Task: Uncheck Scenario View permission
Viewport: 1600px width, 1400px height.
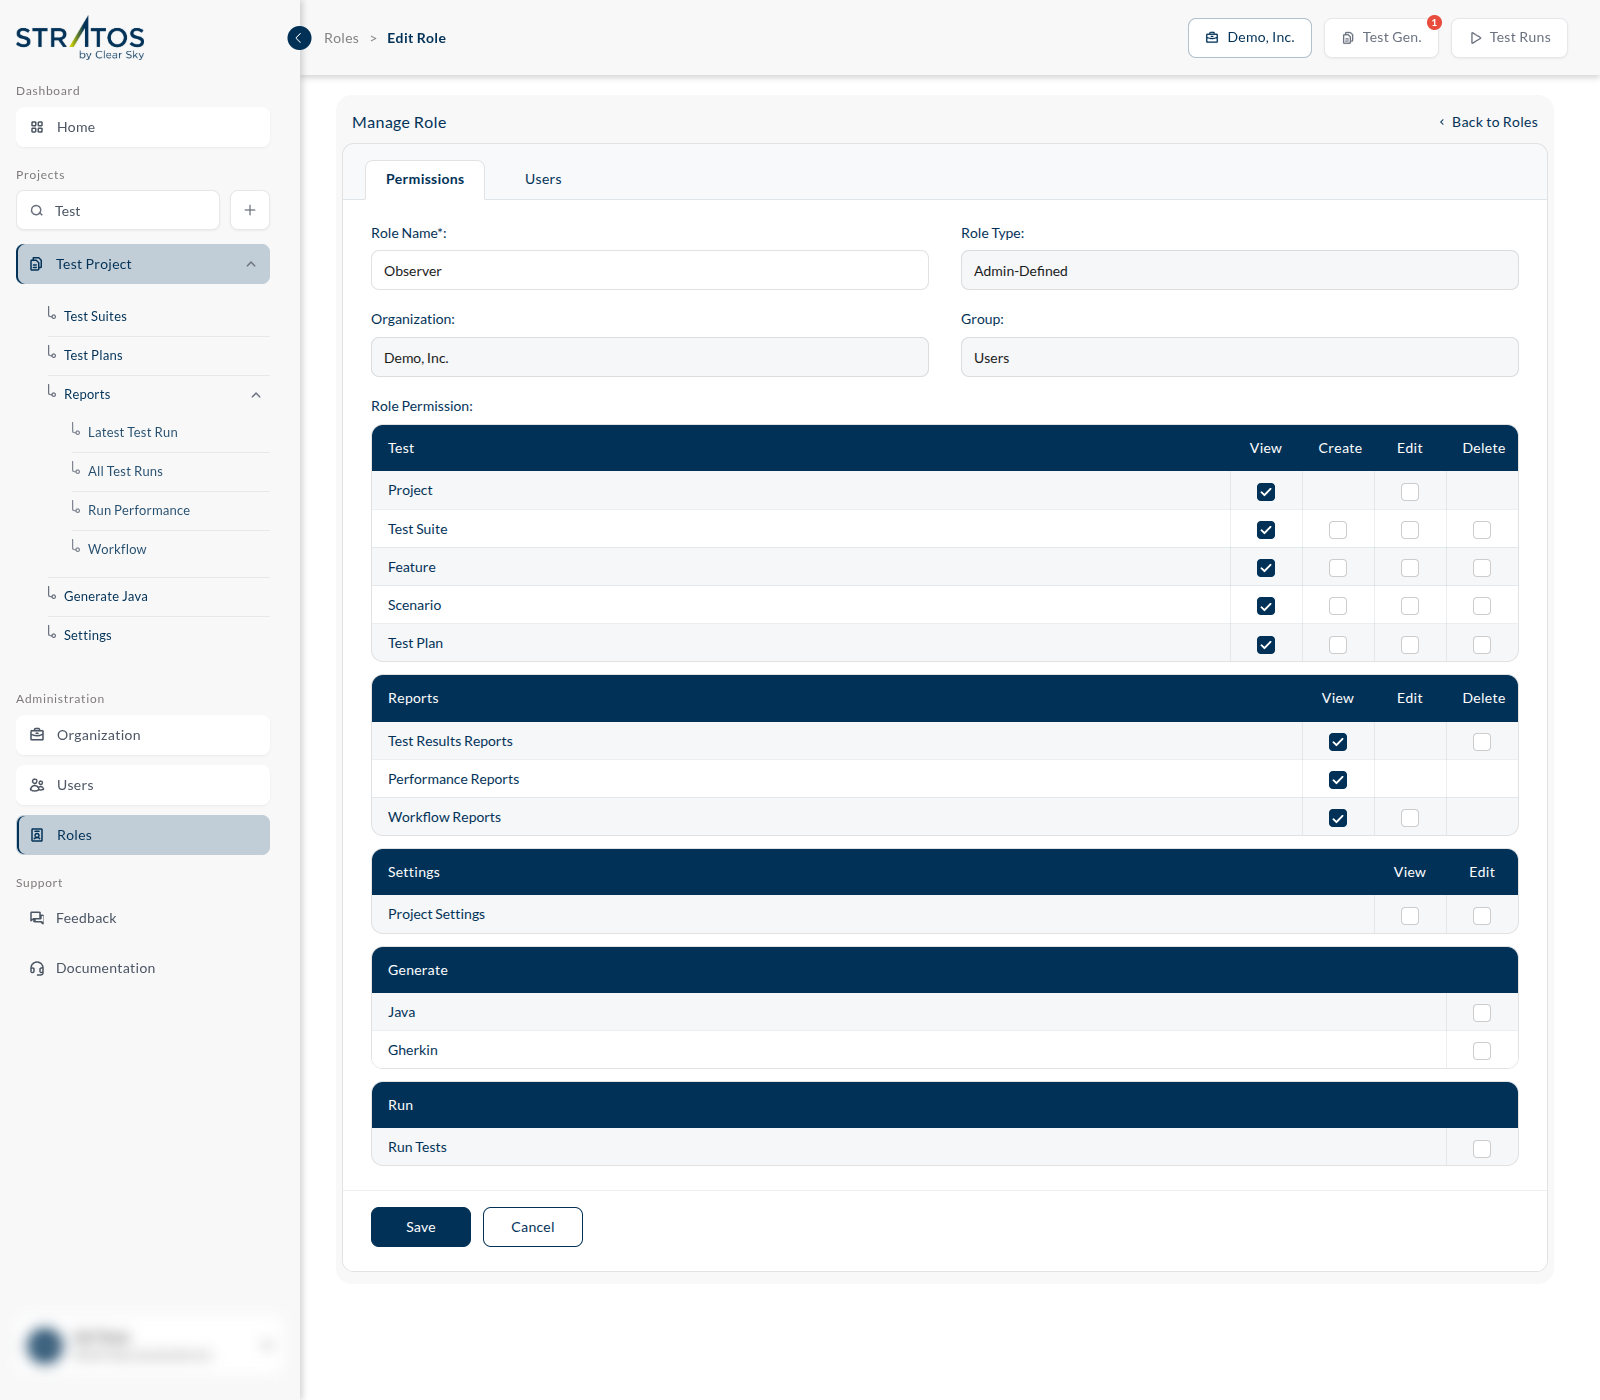Action: tap(1266, 606)
